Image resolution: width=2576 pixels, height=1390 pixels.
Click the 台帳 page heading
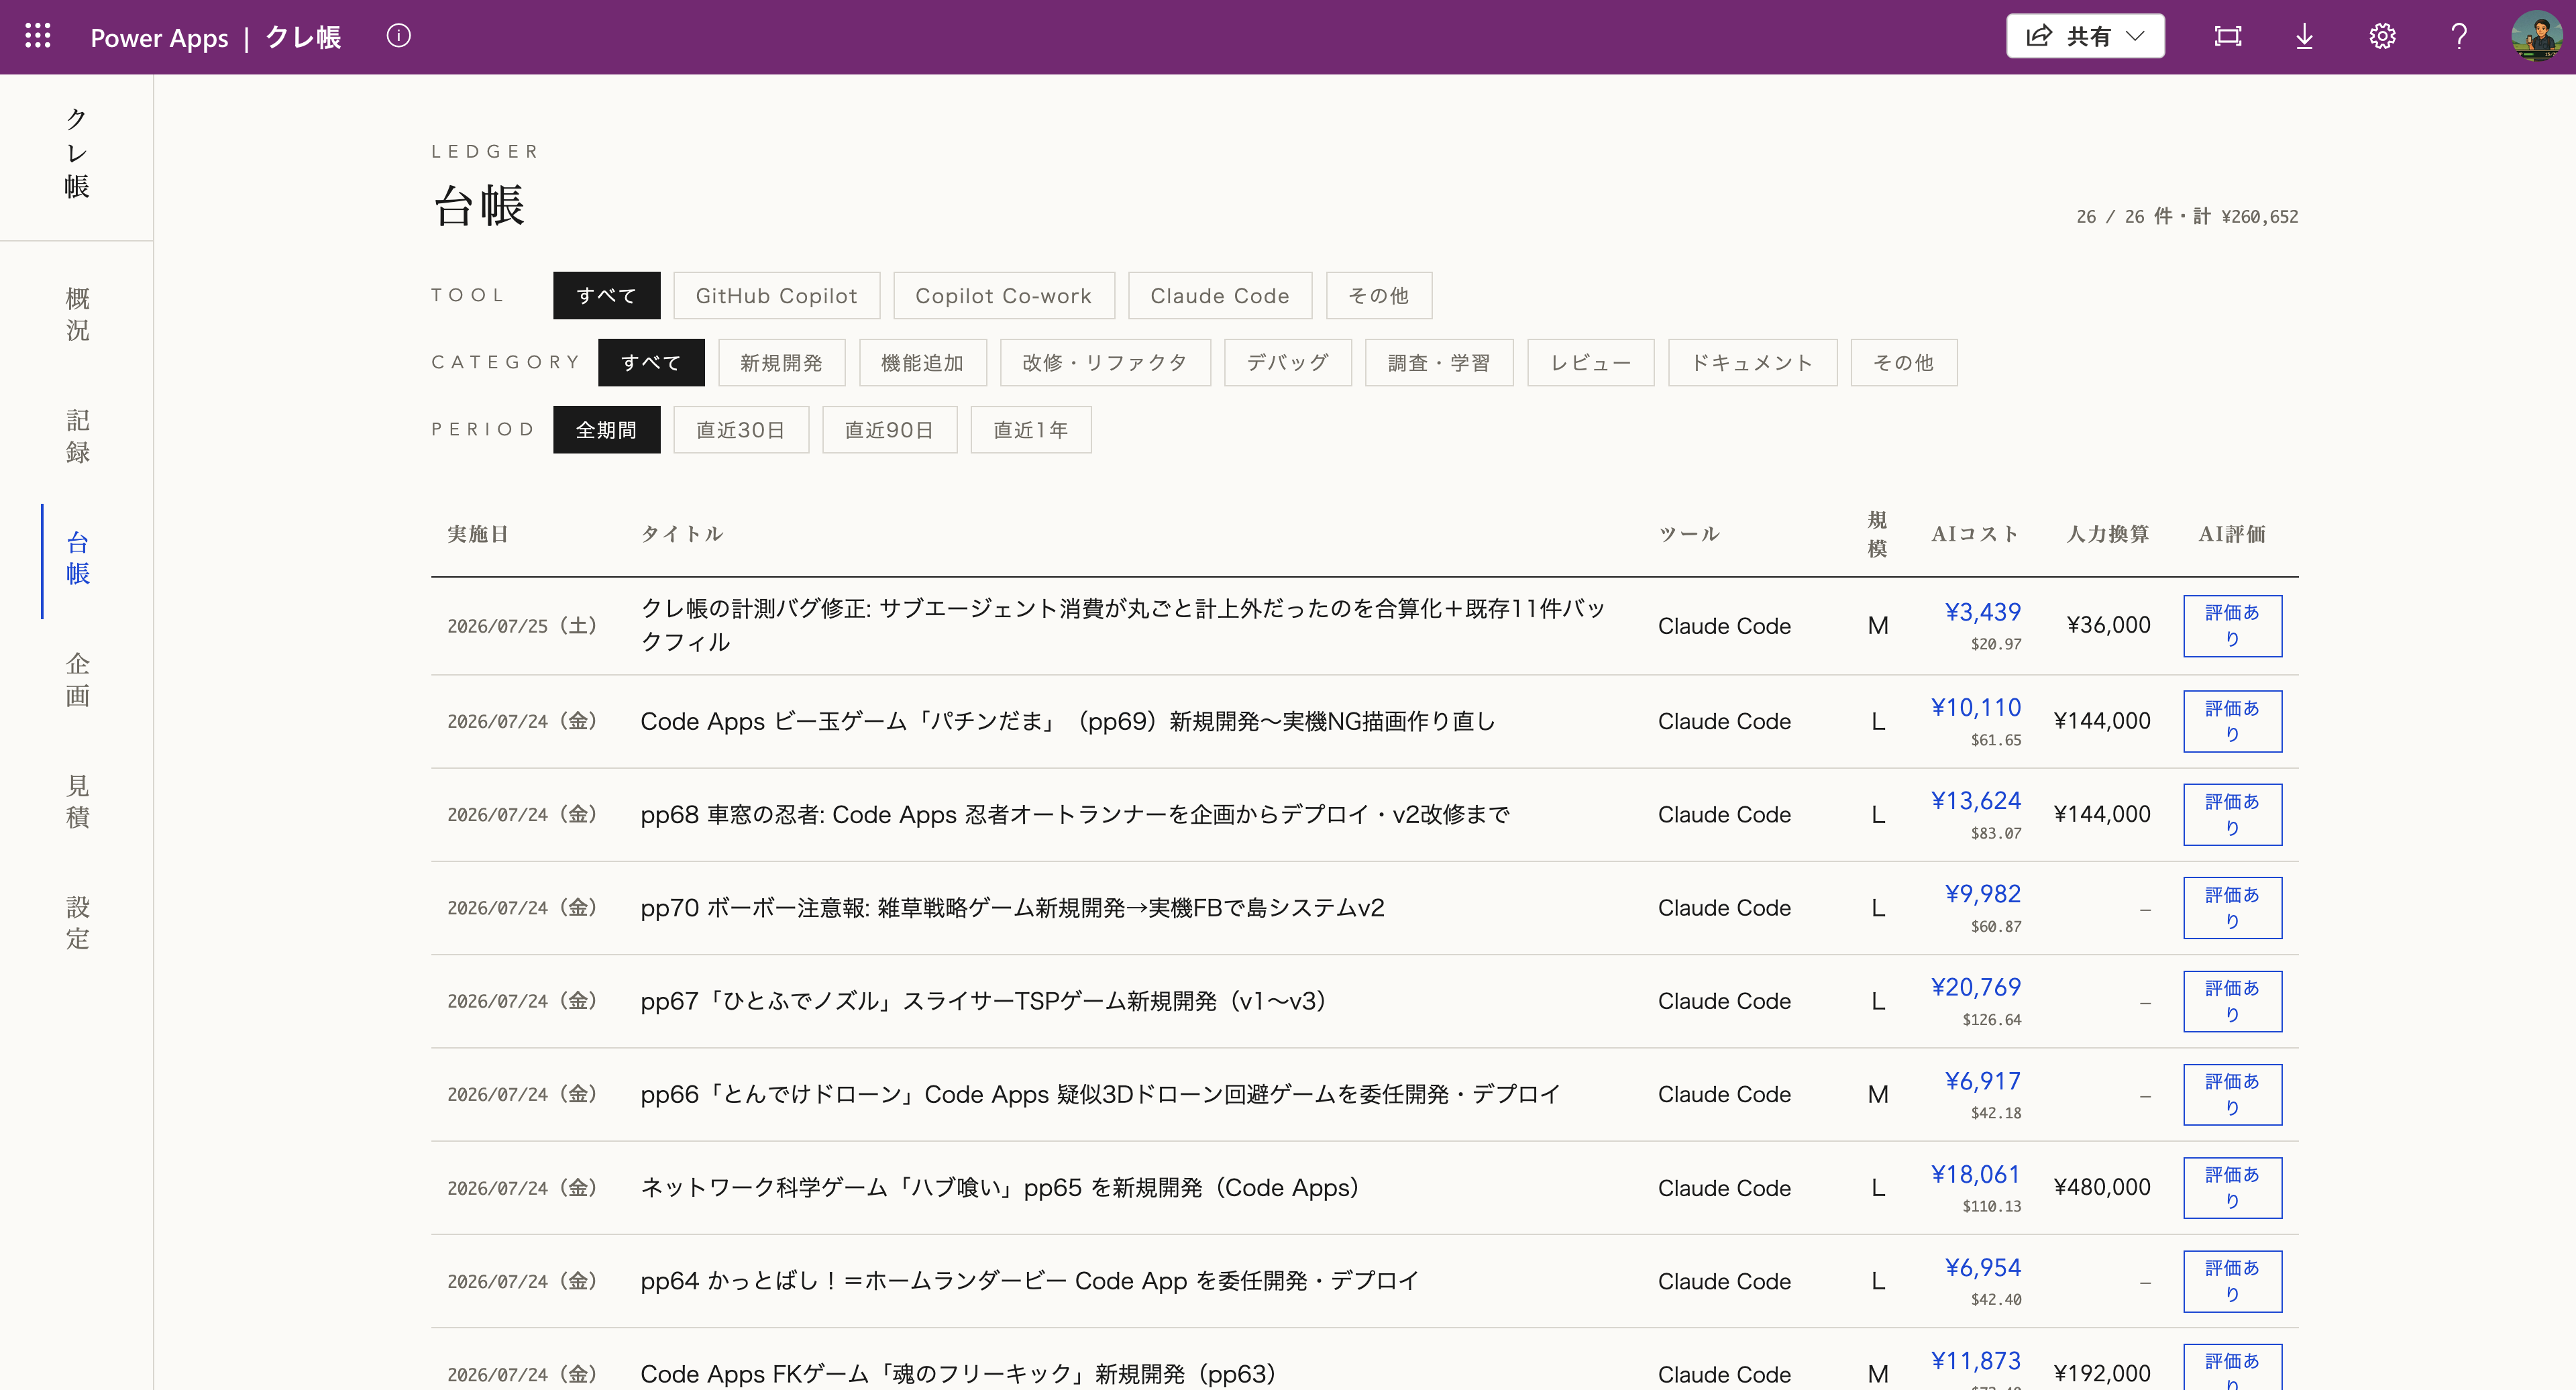tap(479, 206)
